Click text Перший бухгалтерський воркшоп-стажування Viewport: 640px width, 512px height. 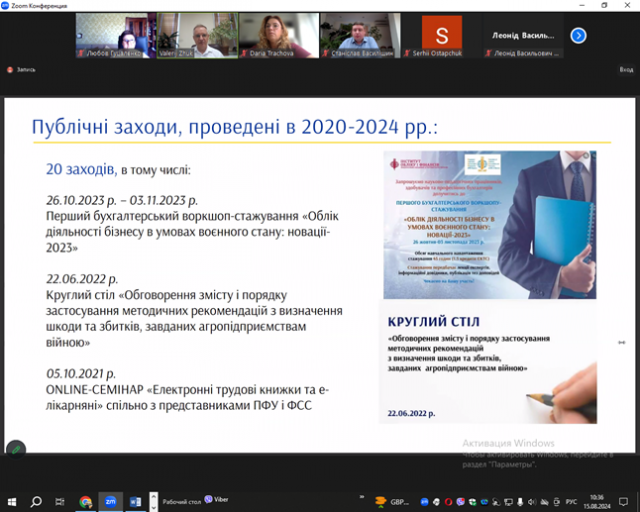point(172,216)
